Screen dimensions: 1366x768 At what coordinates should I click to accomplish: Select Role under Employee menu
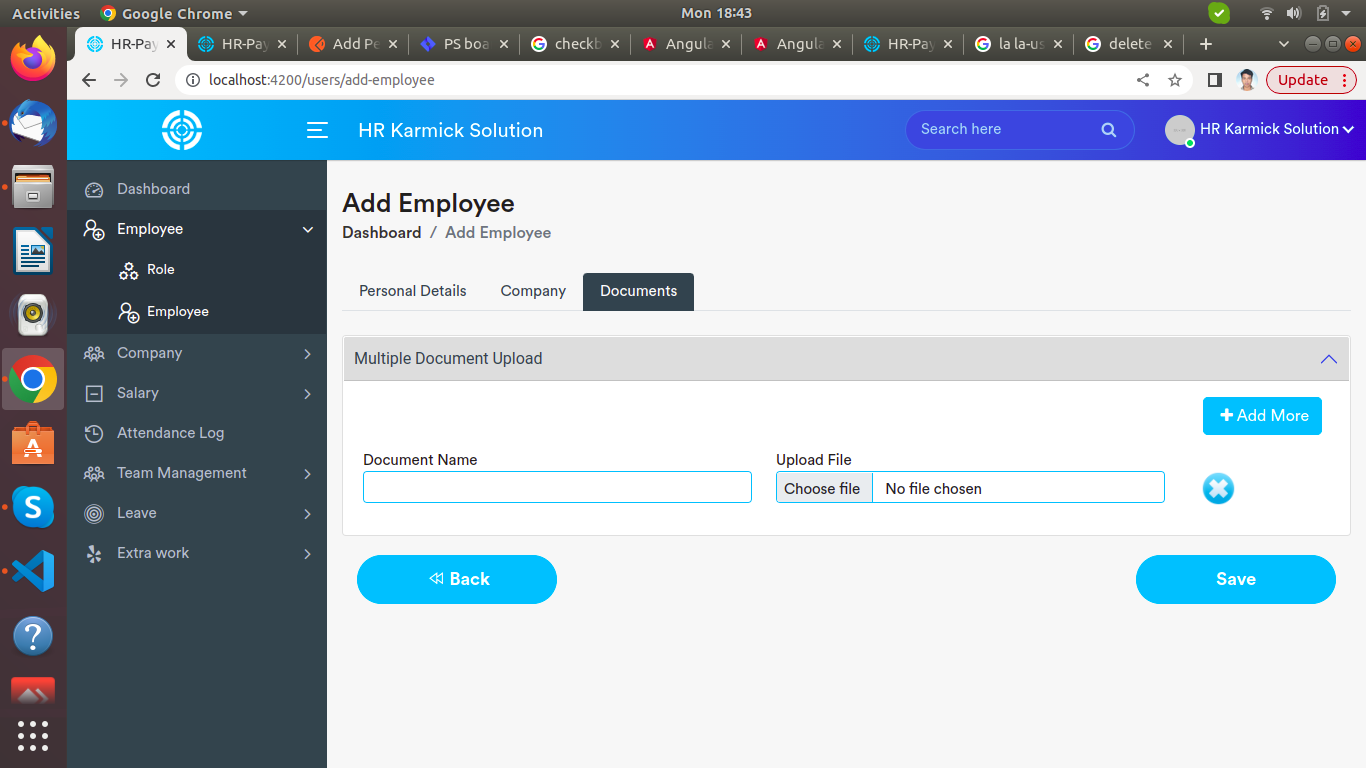tap(160, 270)
